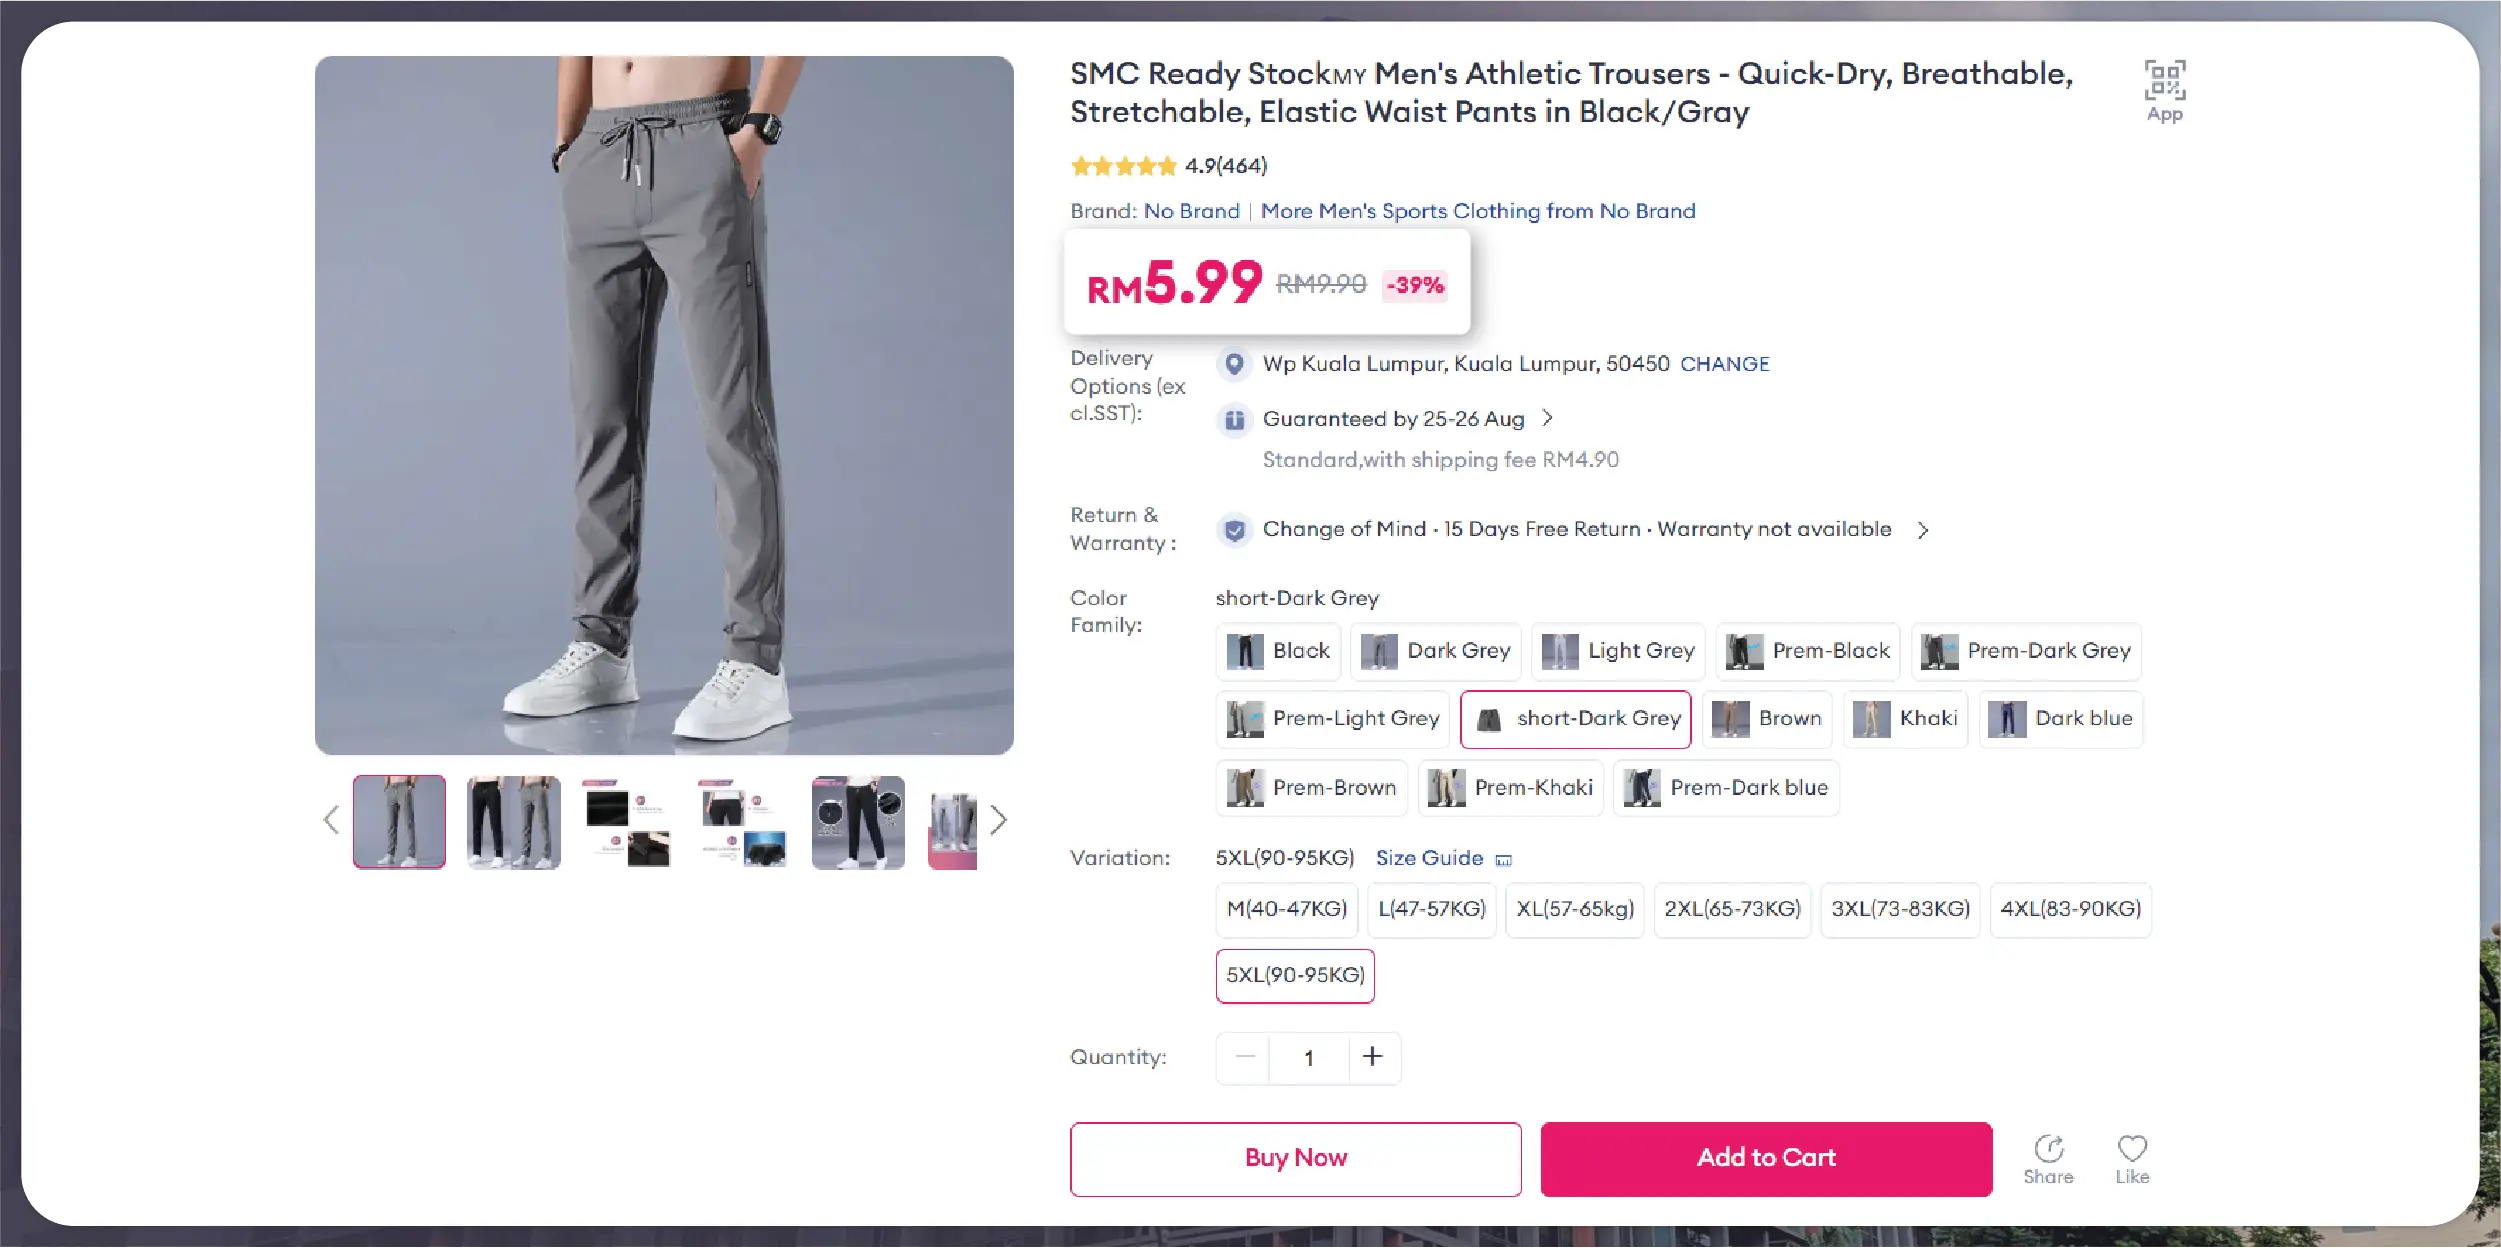Viewport: 2501px width, 1248px height.
Task: Click the Add to Cart button
Action: click(1766, 1158)
